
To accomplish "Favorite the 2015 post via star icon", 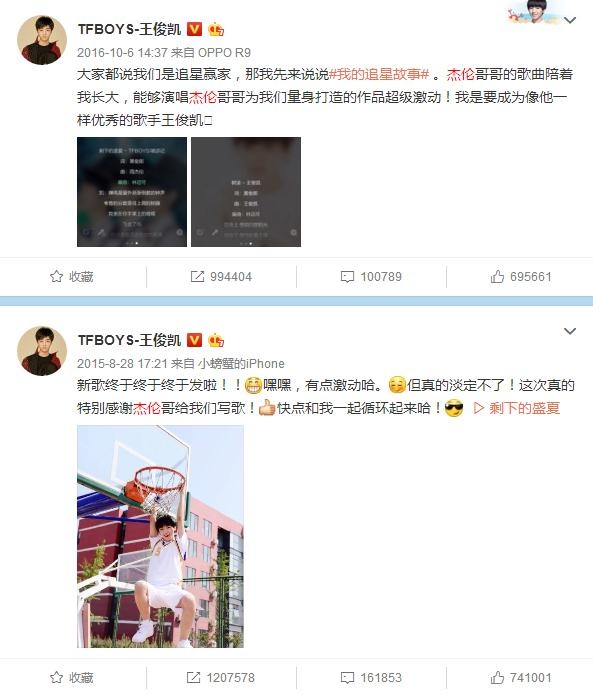I will click(x=72, y=677).
